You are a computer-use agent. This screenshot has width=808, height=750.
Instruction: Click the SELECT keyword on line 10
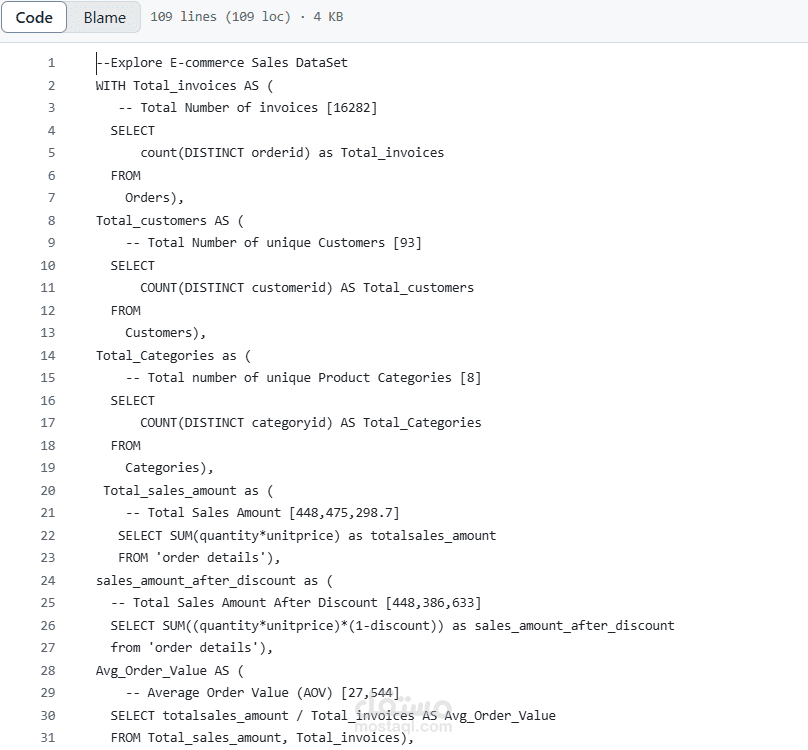pyautogui.click(x=132, y=265)
